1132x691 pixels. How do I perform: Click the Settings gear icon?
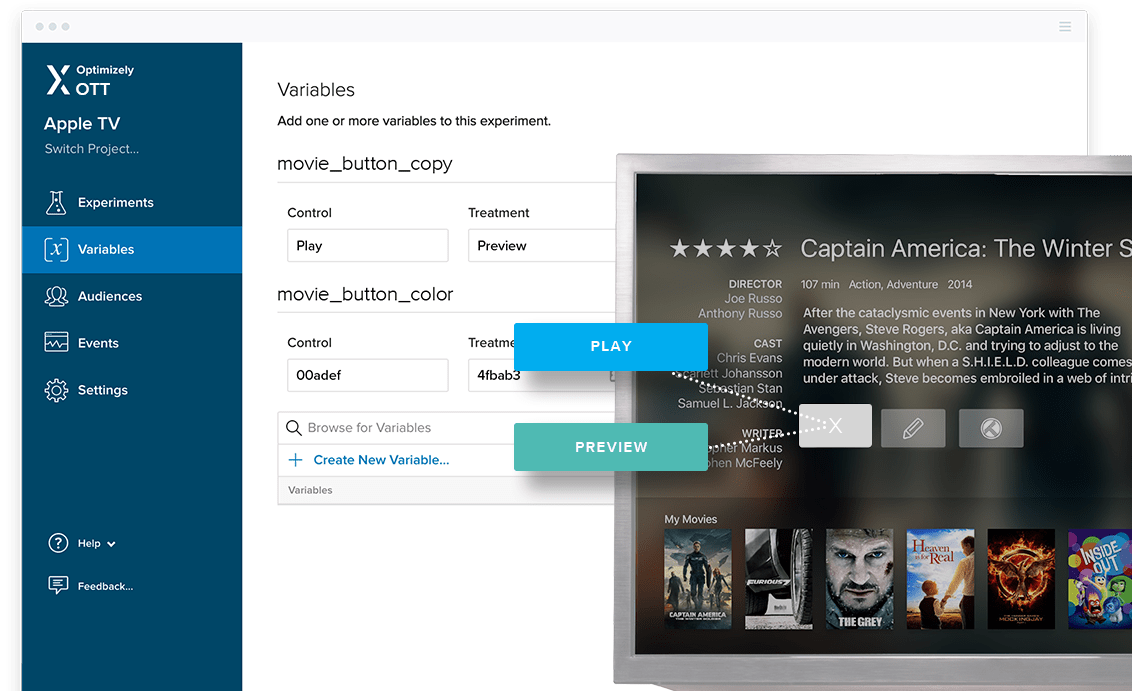tap(56, 390)
